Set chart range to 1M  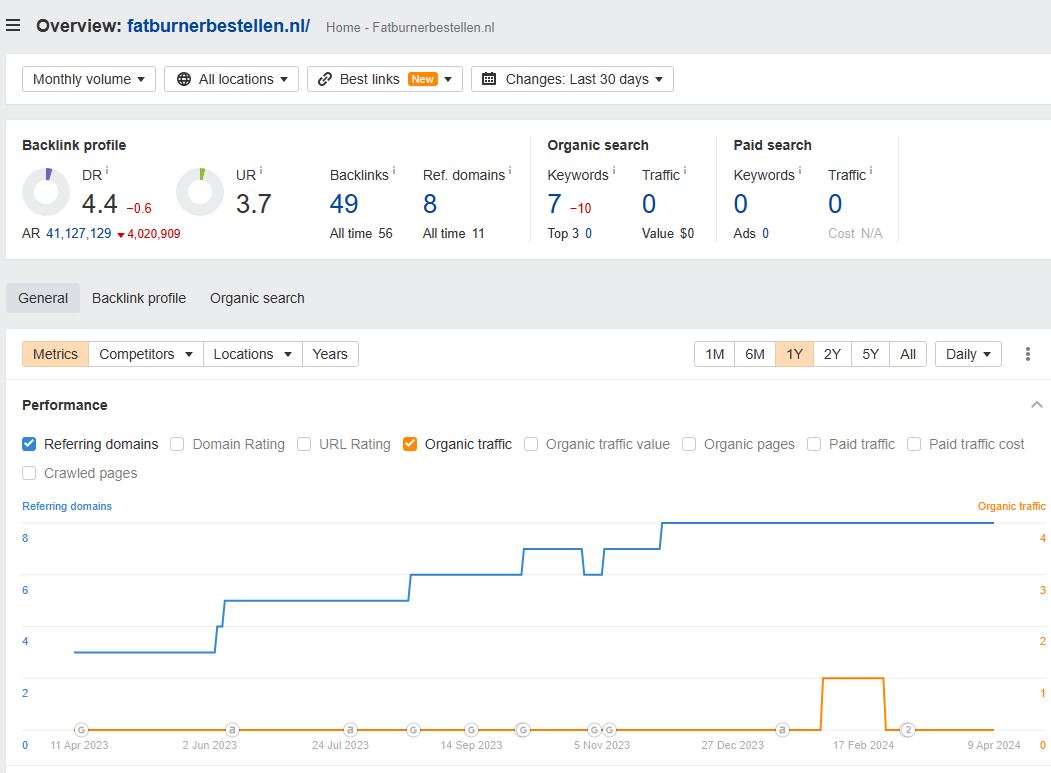click(715, 354)
